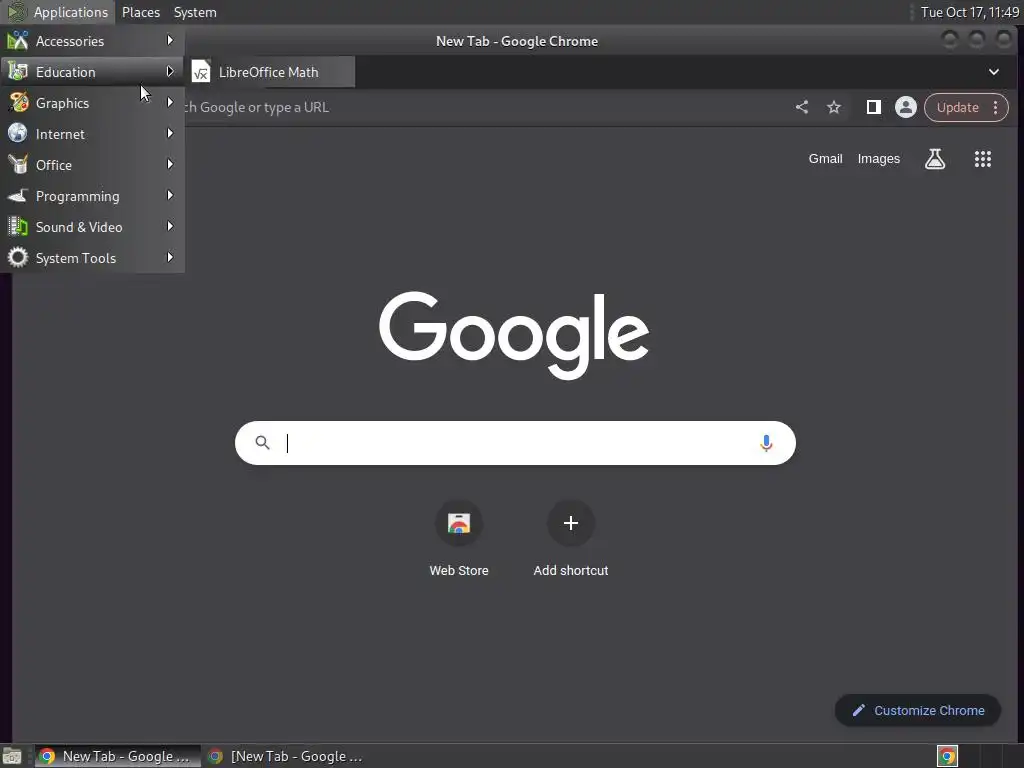
Task: Expand the Internet submenu arrow
Action: (x=170, y=133)
